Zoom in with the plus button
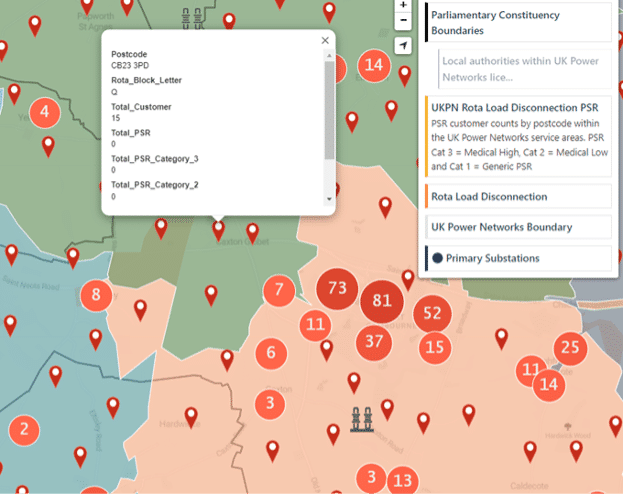The image size is (625, 495). point(403,5)
